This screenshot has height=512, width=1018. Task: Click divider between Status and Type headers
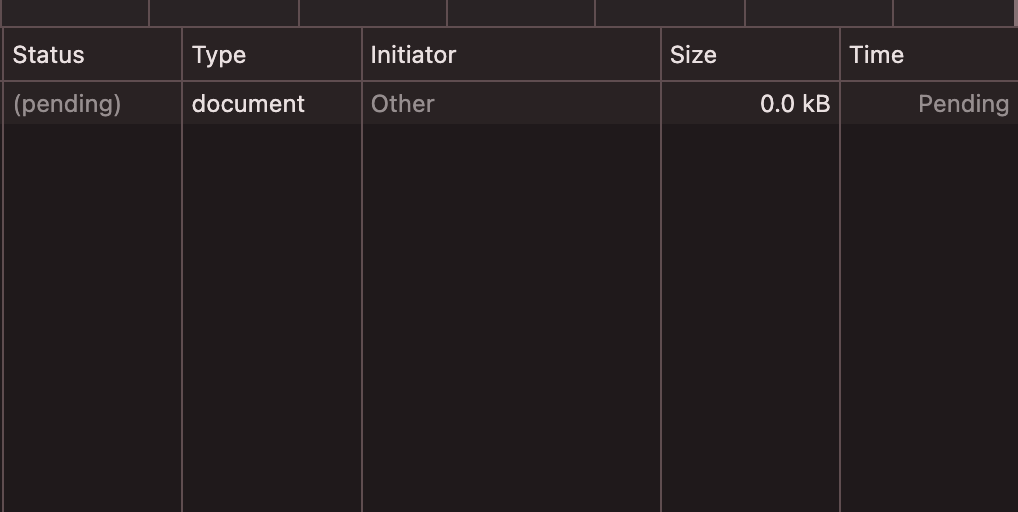(182, 55)
